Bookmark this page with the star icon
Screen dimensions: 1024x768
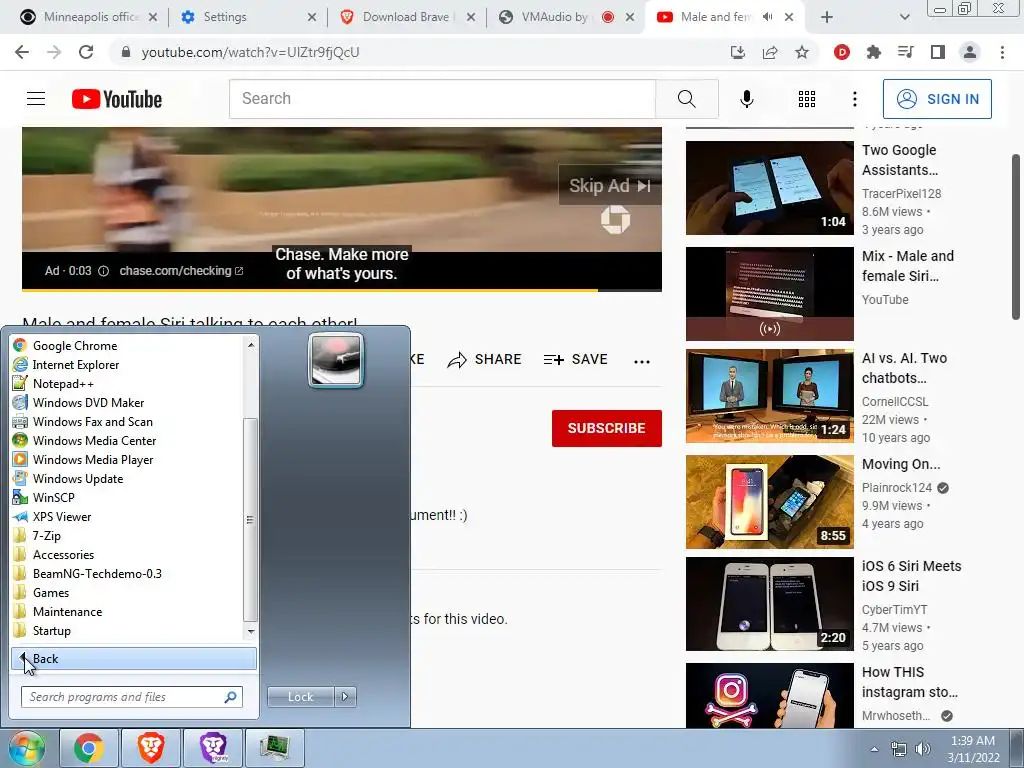(x=802, y=52)
